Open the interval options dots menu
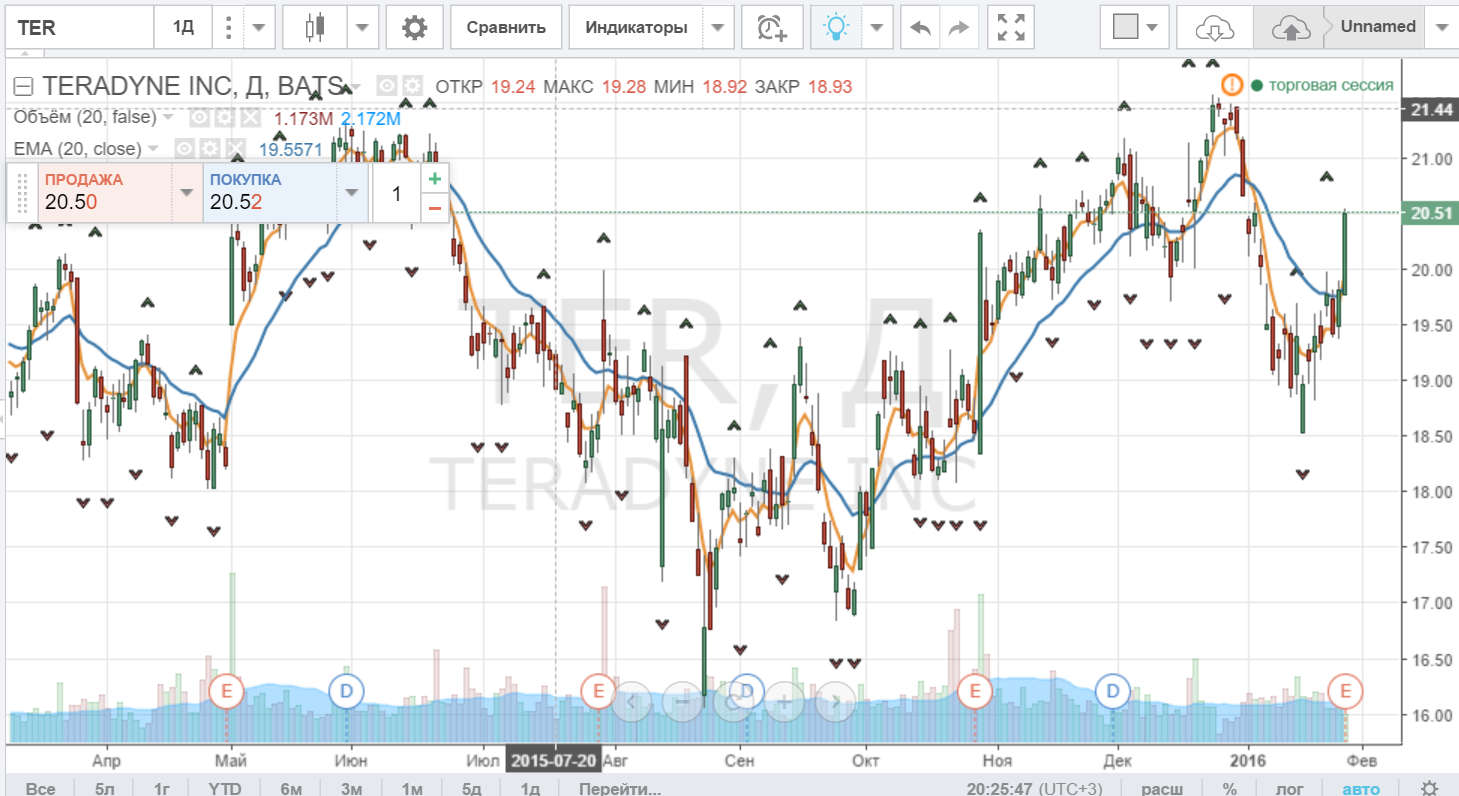1459x796 pixels. pyautogui.click(x=229, y=27)
